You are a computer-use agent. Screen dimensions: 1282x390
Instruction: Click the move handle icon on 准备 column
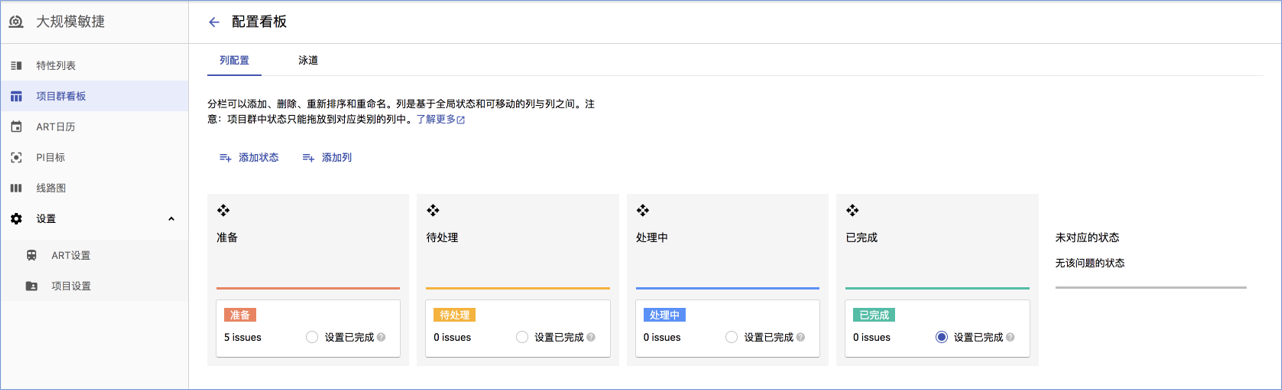point(223,210)
